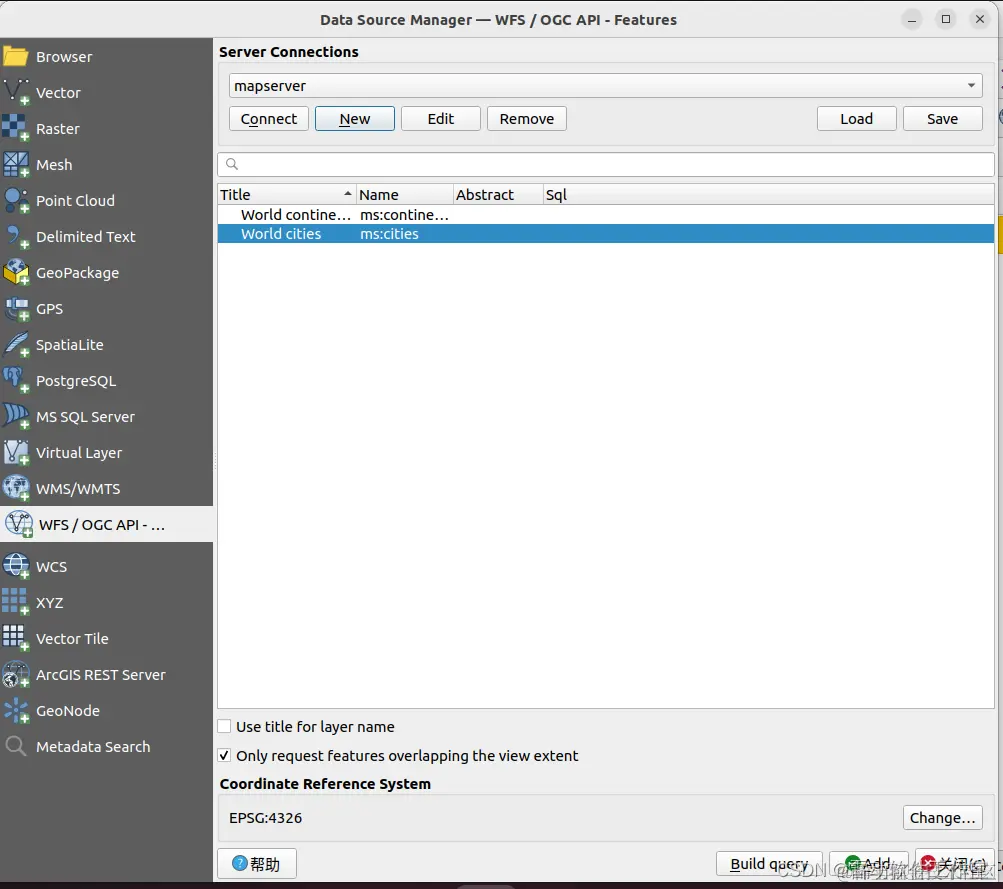Switch to the Raster tab label
The height and width of the screenshot is (889, 1003).
58,129
